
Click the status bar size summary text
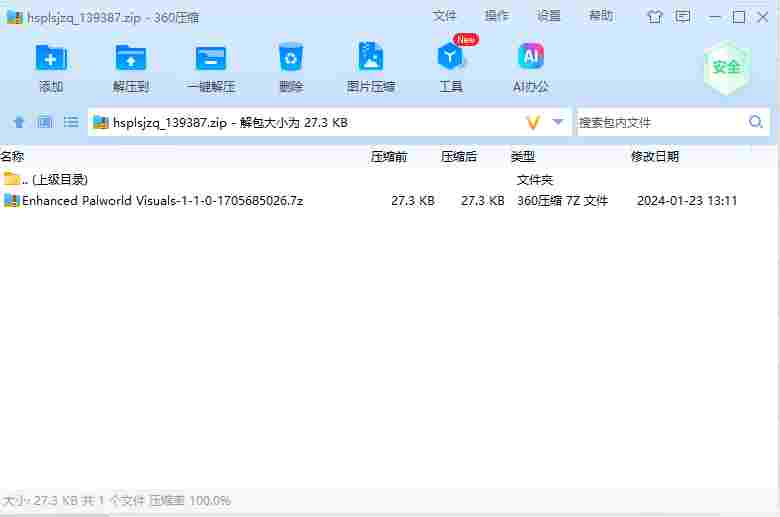tap(116, 500)
